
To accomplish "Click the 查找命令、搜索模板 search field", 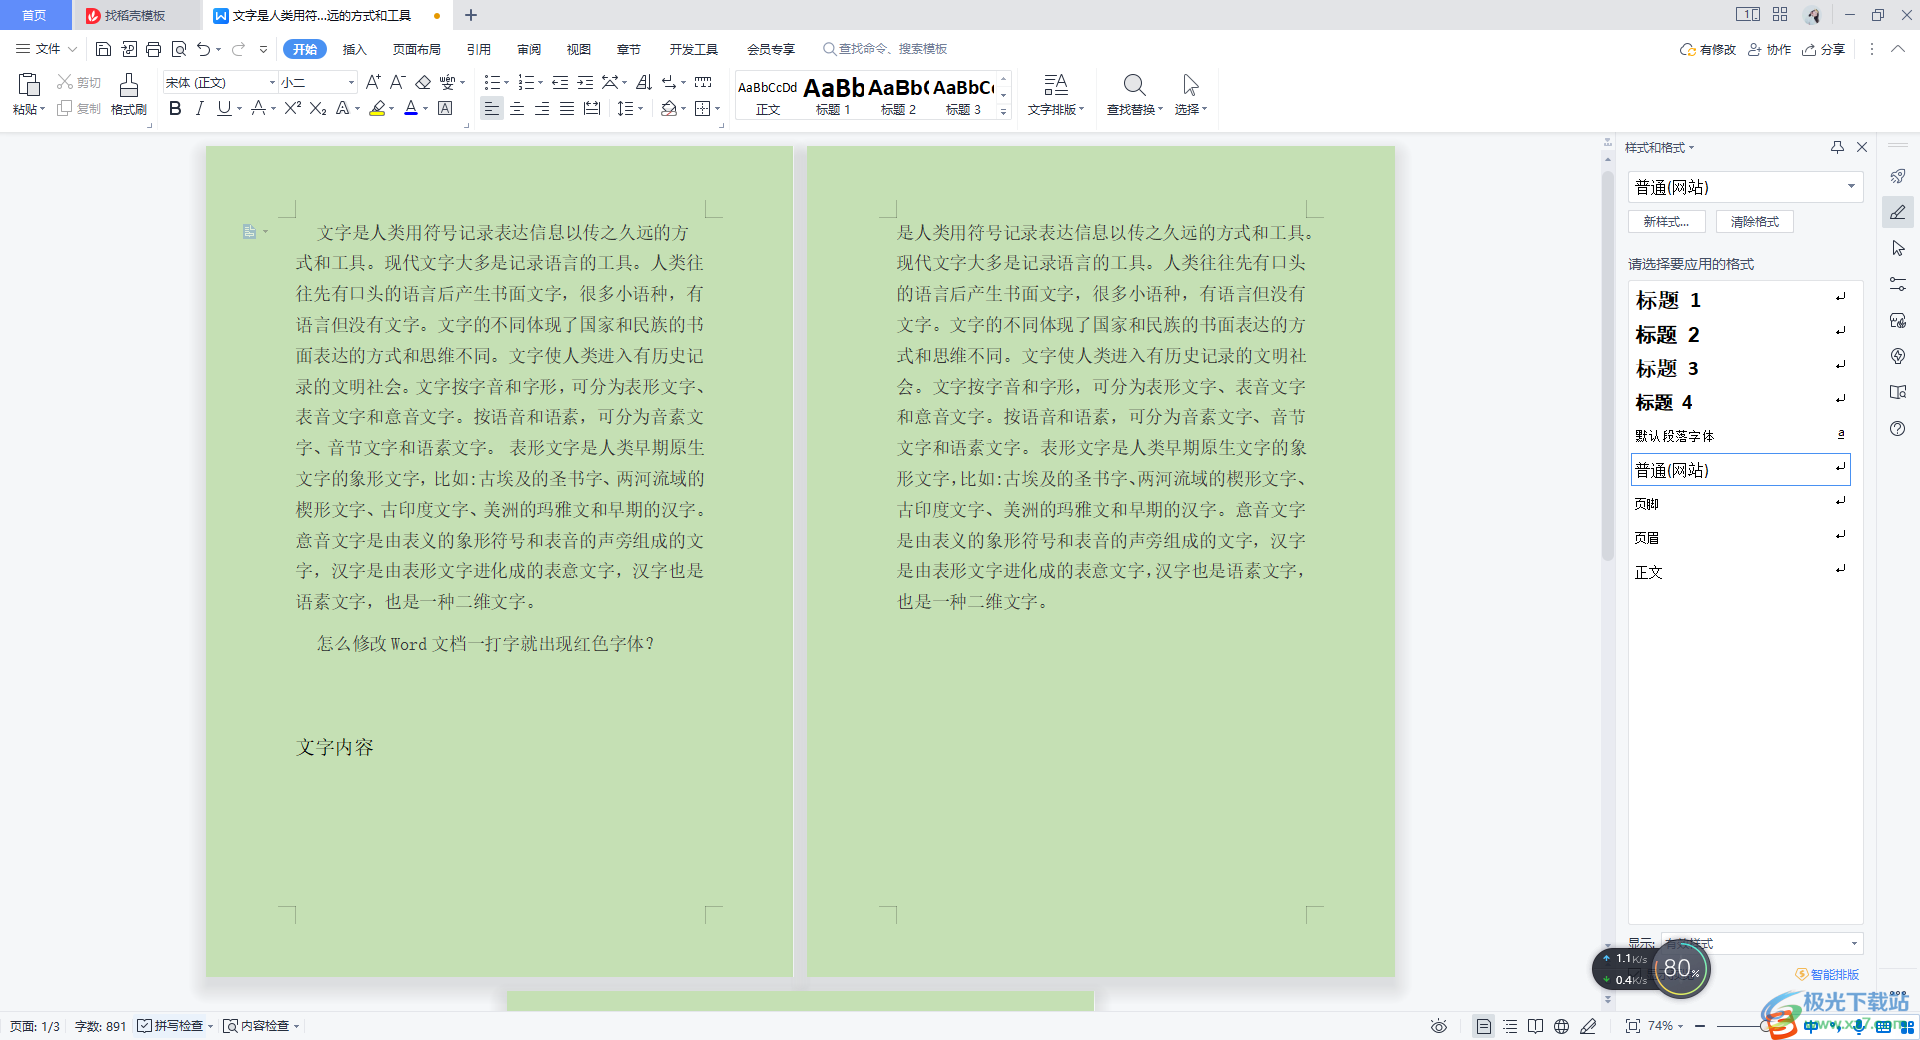I will pyautogui.click(x=885, y=49).
